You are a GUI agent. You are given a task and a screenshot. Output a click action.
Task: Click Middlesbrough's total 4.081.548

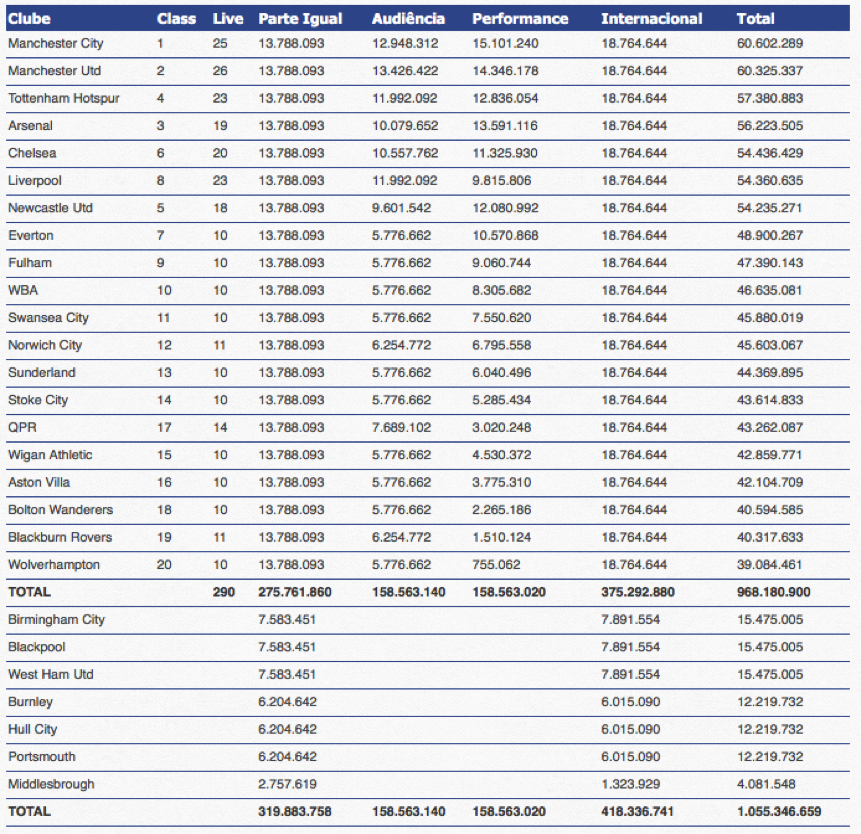click(766, 784)
